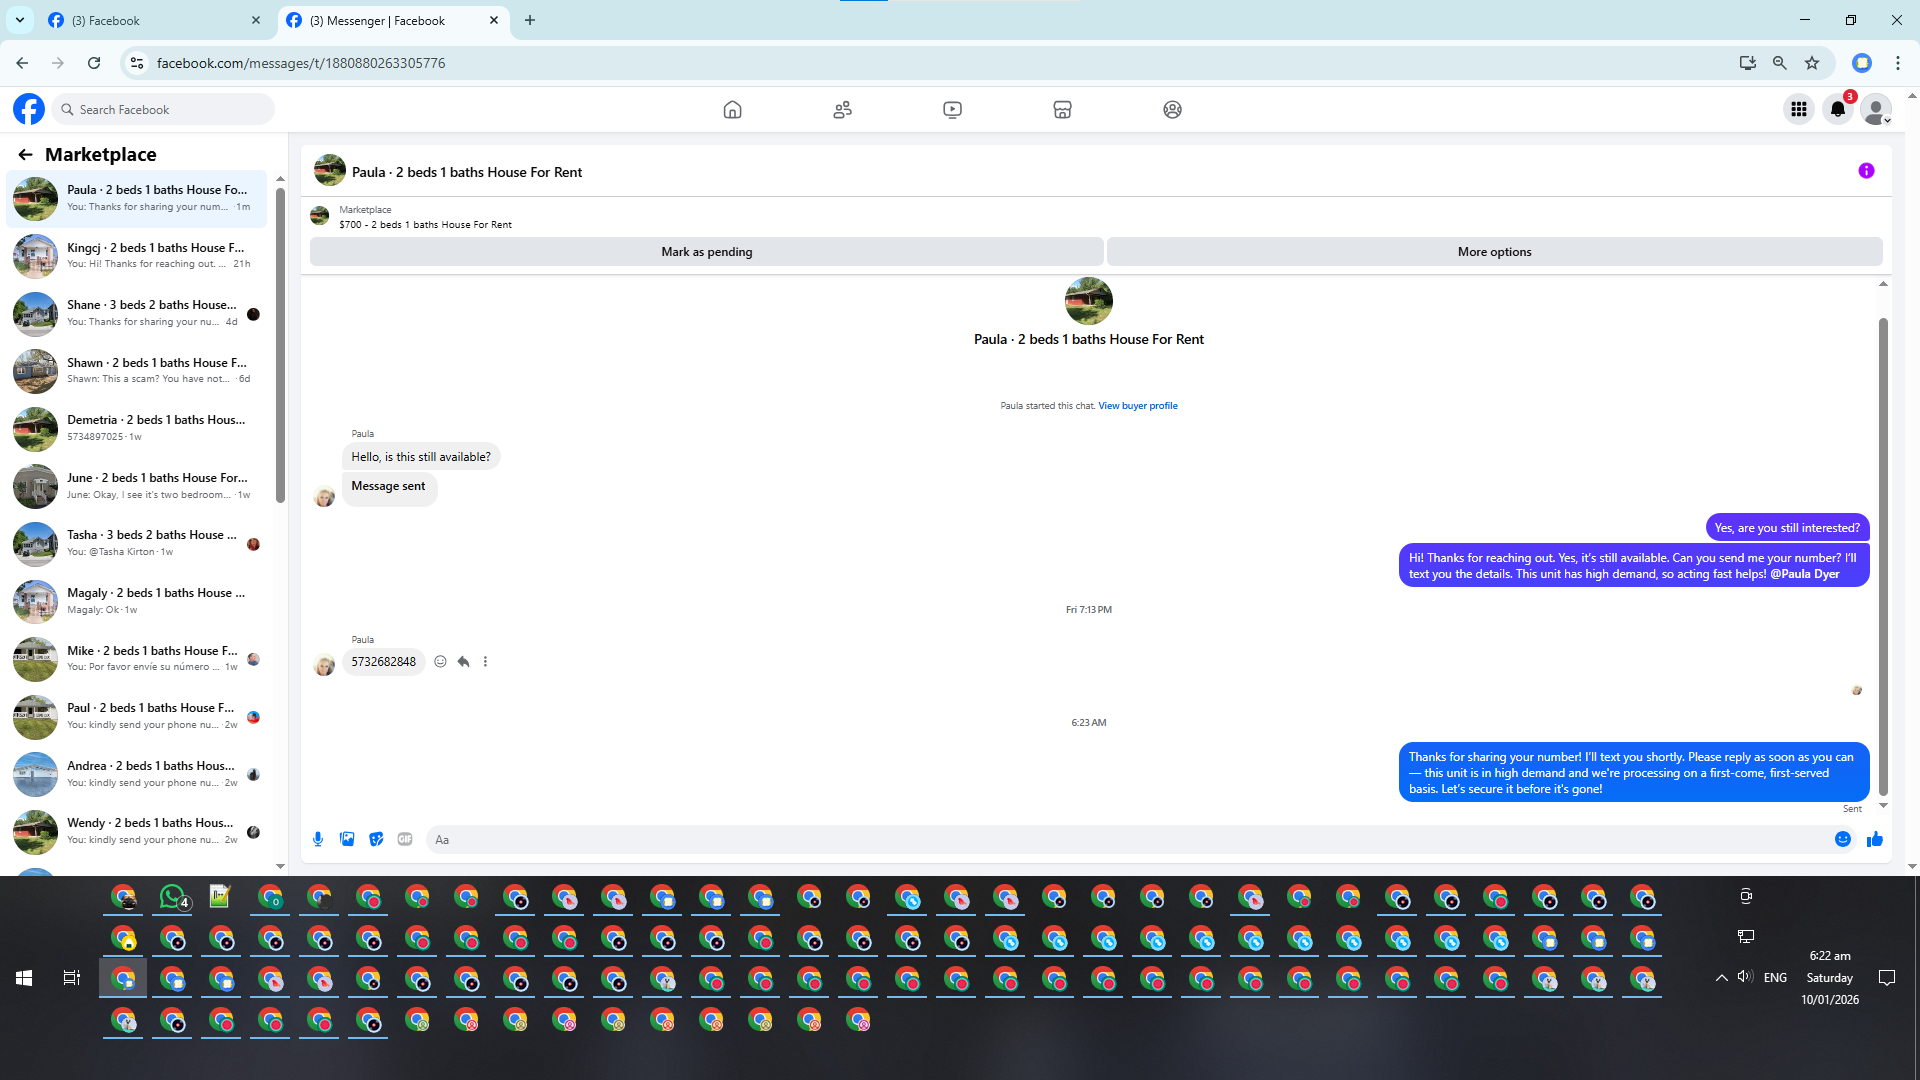Open Facebook notifications bell
Image resolution: width=1920 pixels, height=1080 pixels.
[x=1838, y=110]
